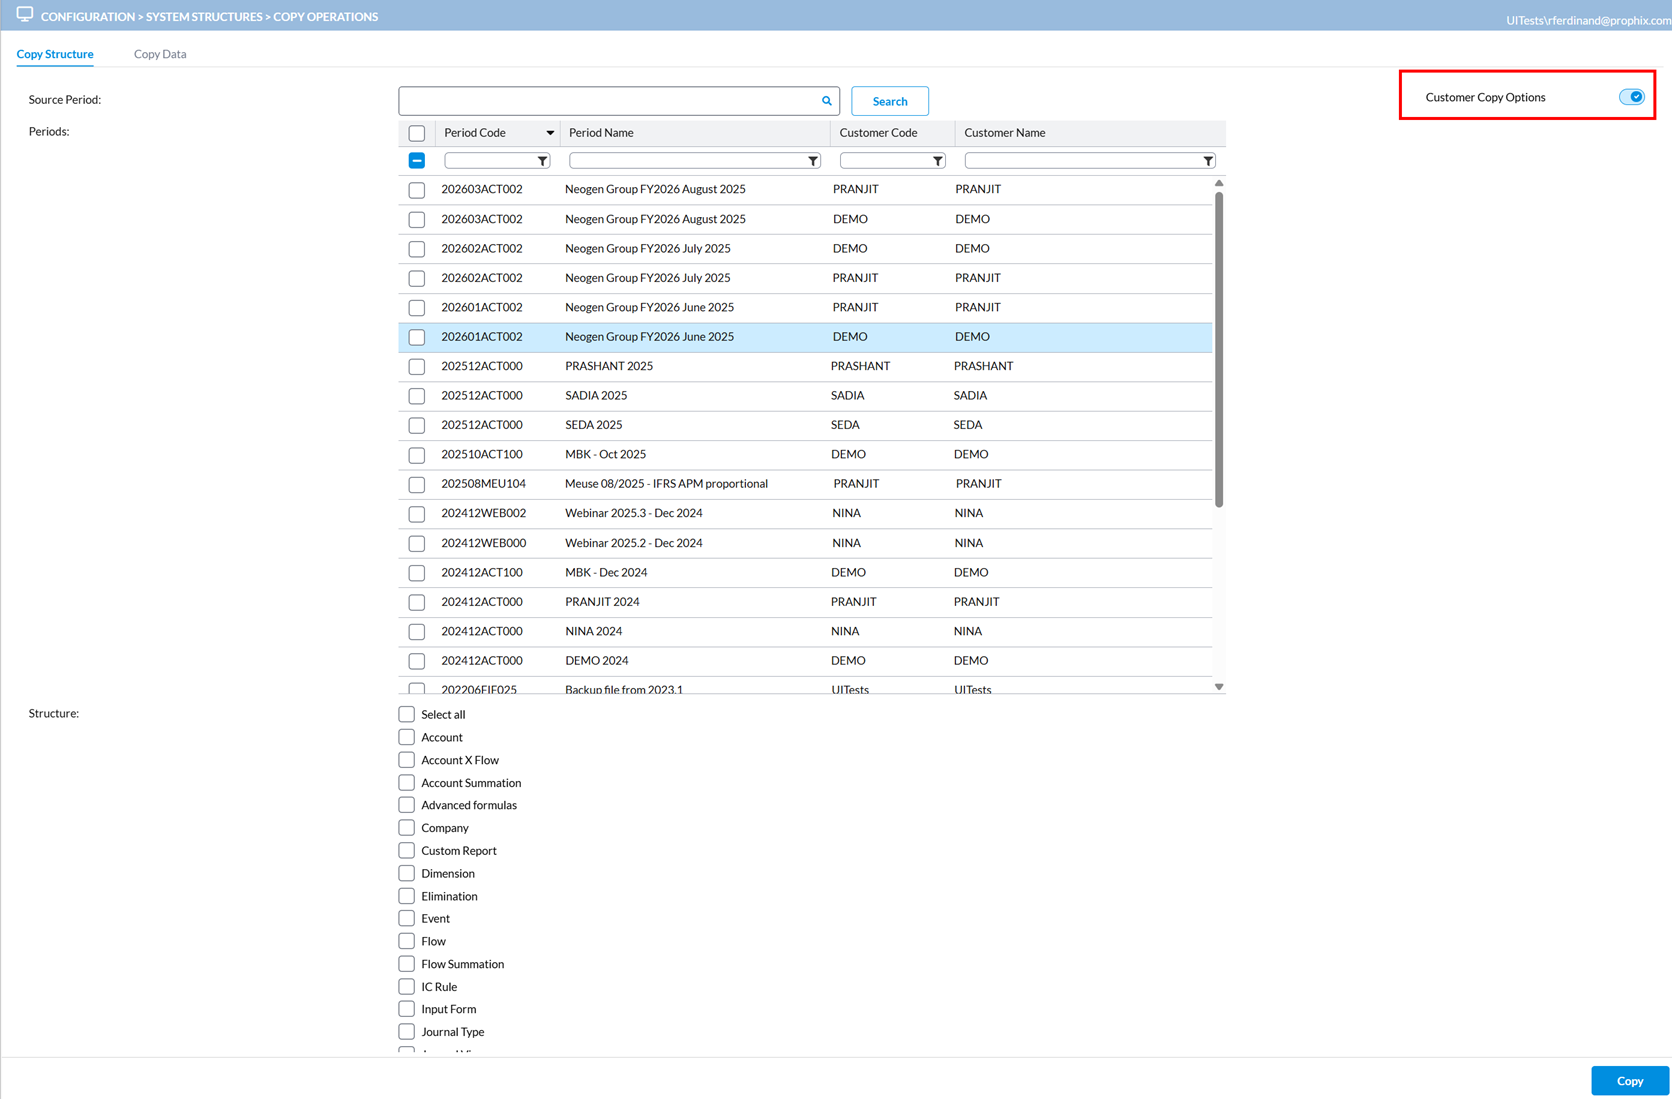Viewport: 1672px width, 1099px height.
Task: Open the Customer Code filter icon
Action: [x=937, y=161]
